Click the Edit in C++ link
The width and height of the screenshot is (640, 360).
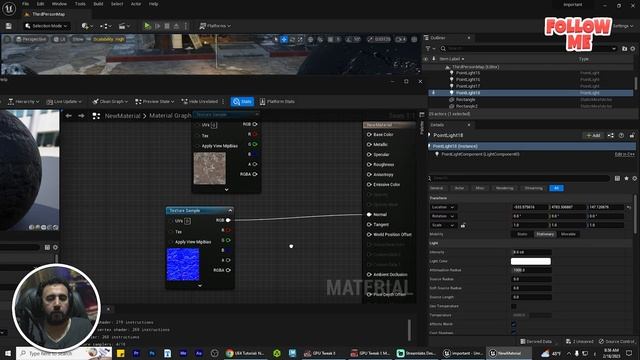[624, 154]
